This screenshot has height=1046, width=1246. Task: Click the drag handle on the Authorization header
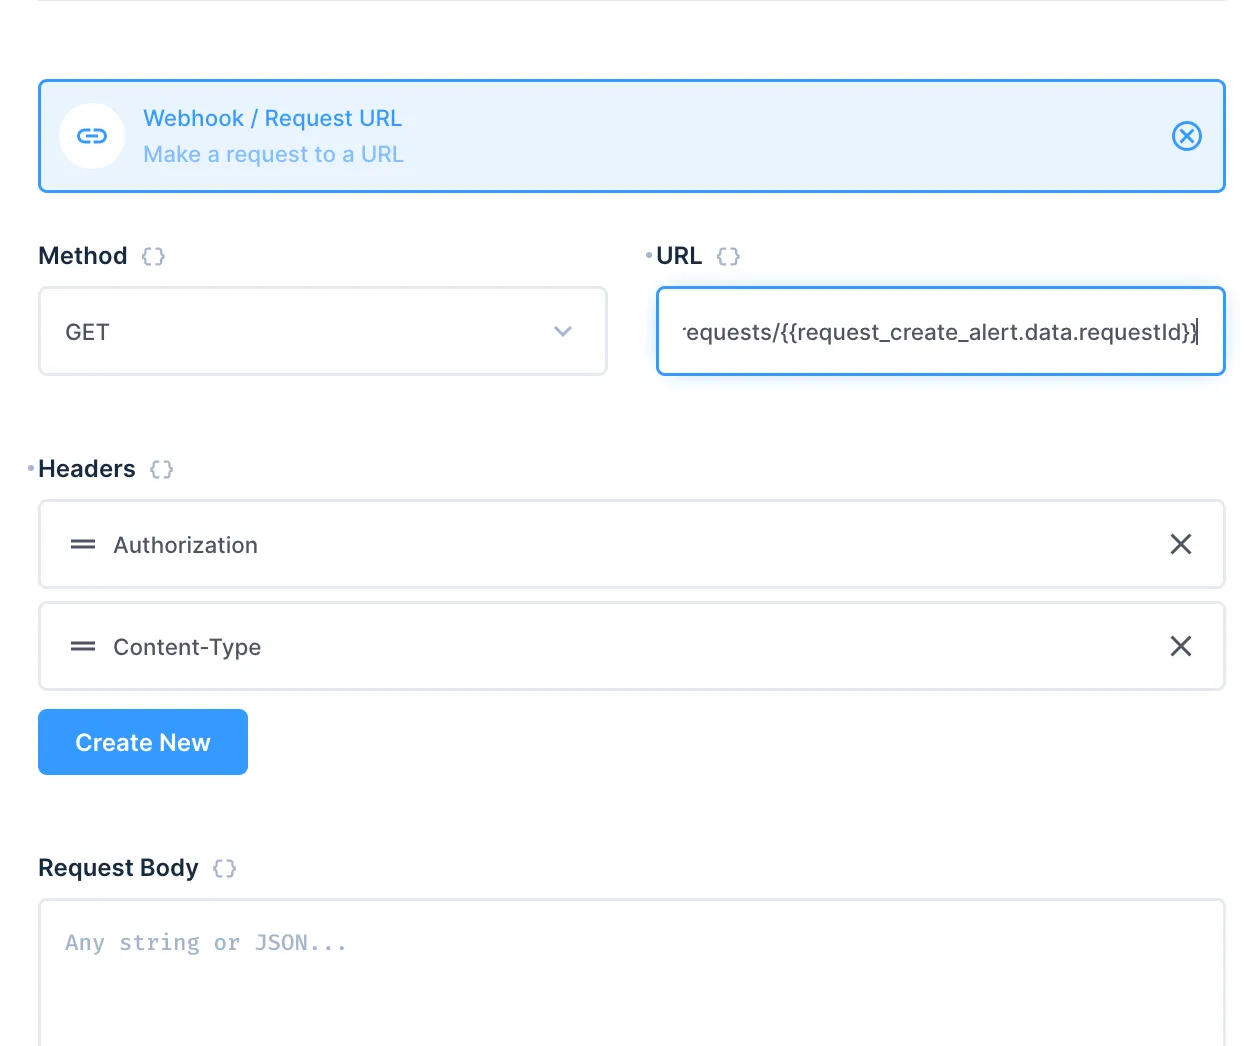(x=82, y=545)
